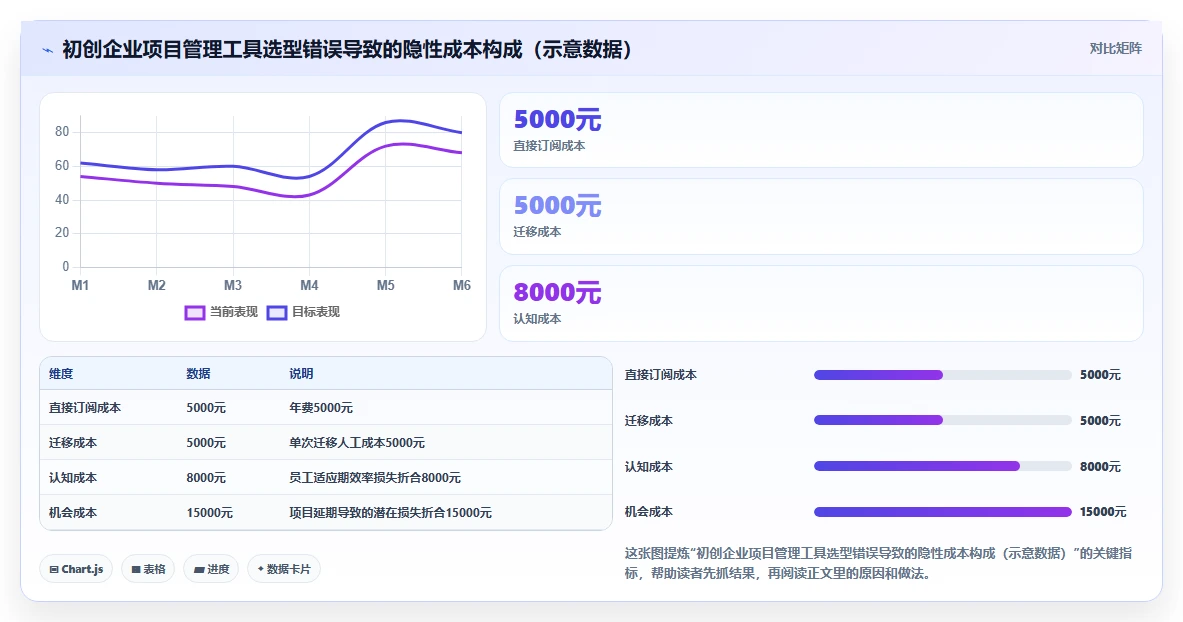Click the wave icon beside the title

48,51
